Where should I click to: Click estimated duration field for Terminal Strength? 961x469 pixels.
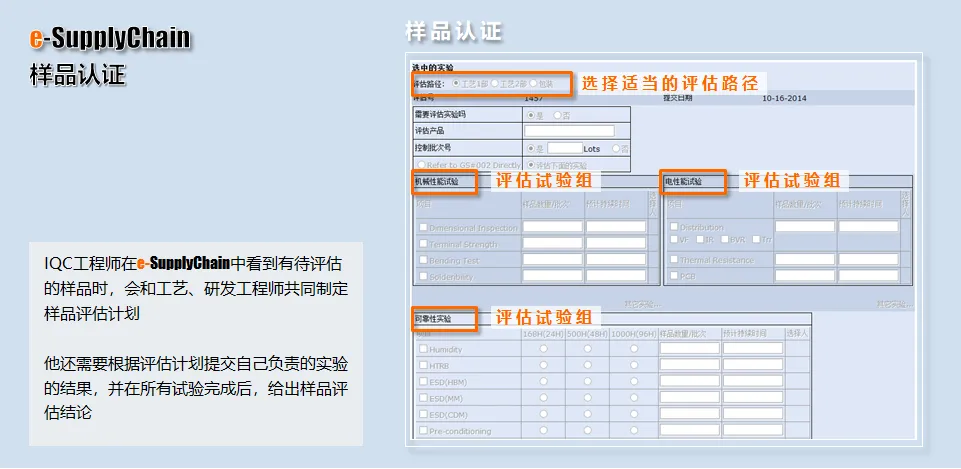pyautogui.click(x=616, y=243)
